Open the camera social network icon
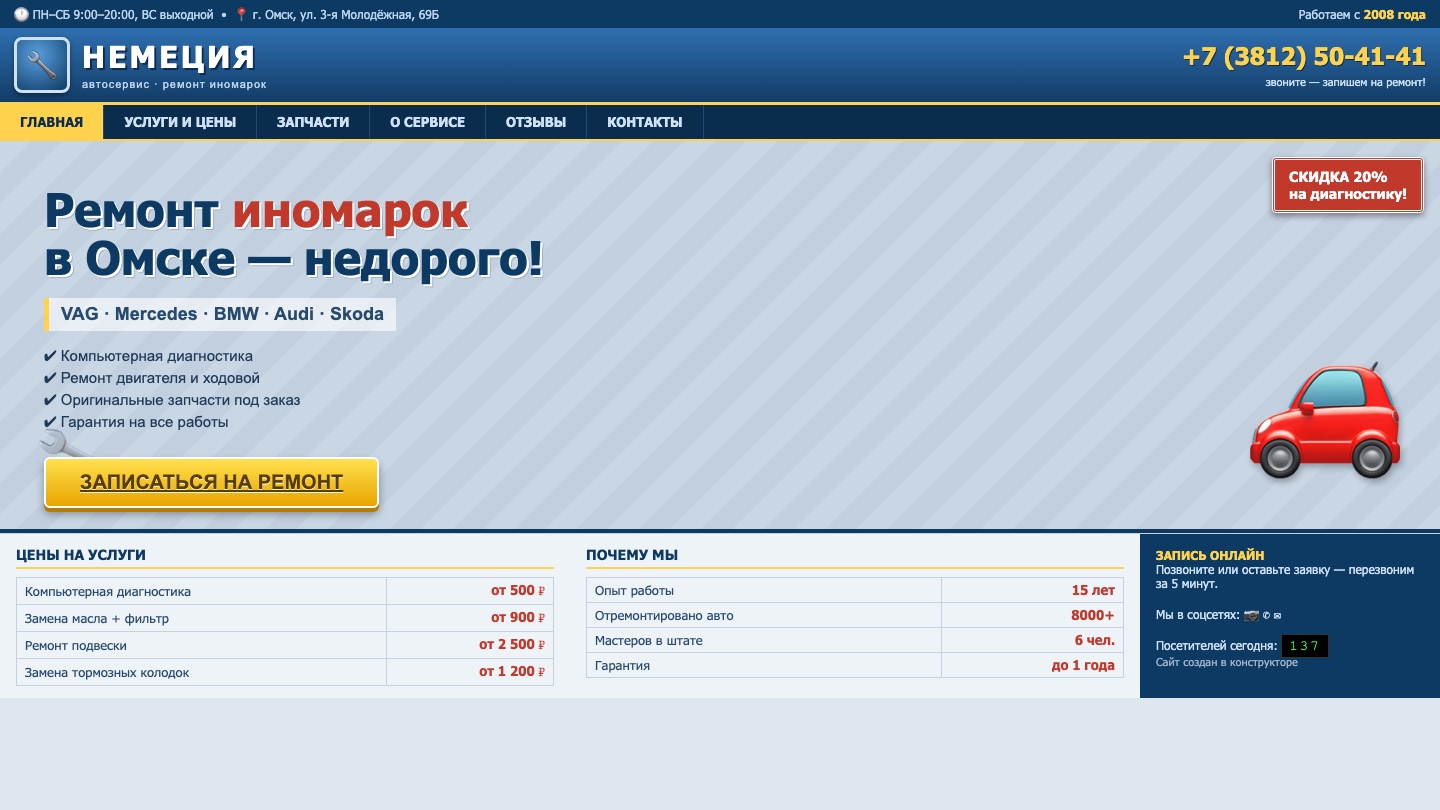The height and width of the screenshot is (810, 1440). [1251, 616]
